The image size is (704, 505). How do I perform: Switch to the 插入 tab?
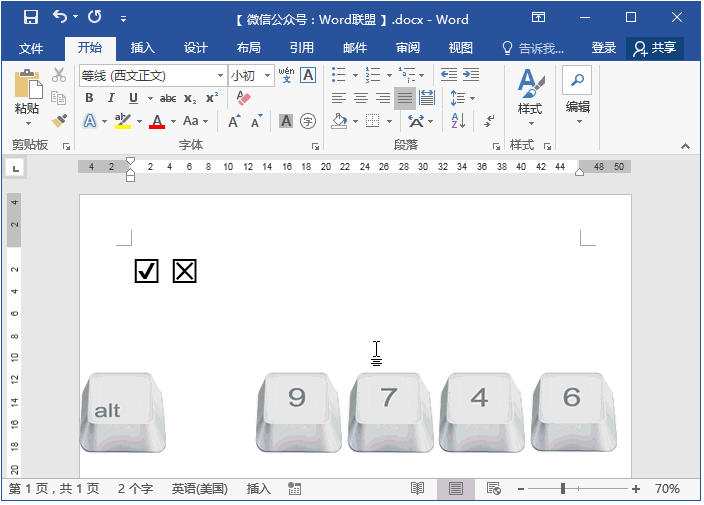(142, 48)
